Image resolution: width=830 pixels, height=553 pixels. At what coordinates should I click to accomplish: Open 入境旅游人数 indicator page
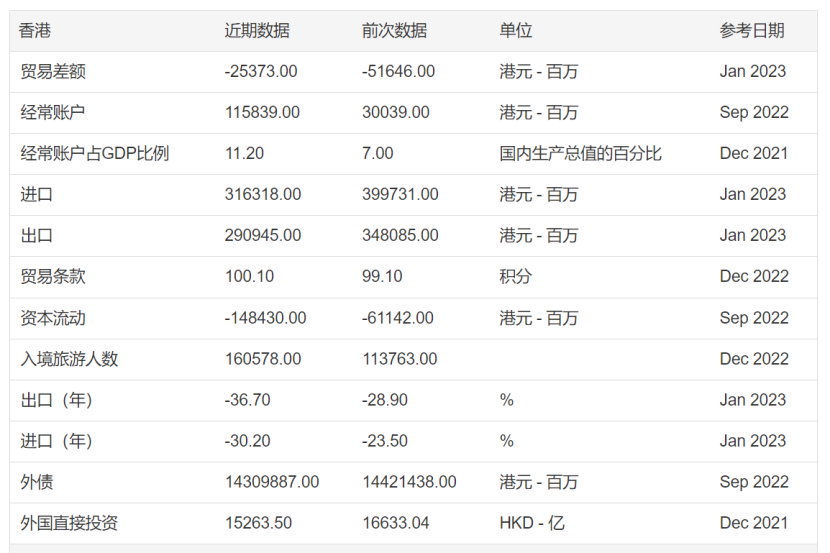coord(69,359)
